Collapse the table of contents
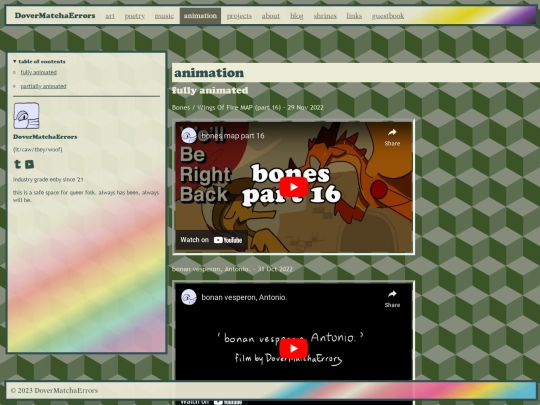The height and width of the screenshot is (405, 540). coord(39,61)
